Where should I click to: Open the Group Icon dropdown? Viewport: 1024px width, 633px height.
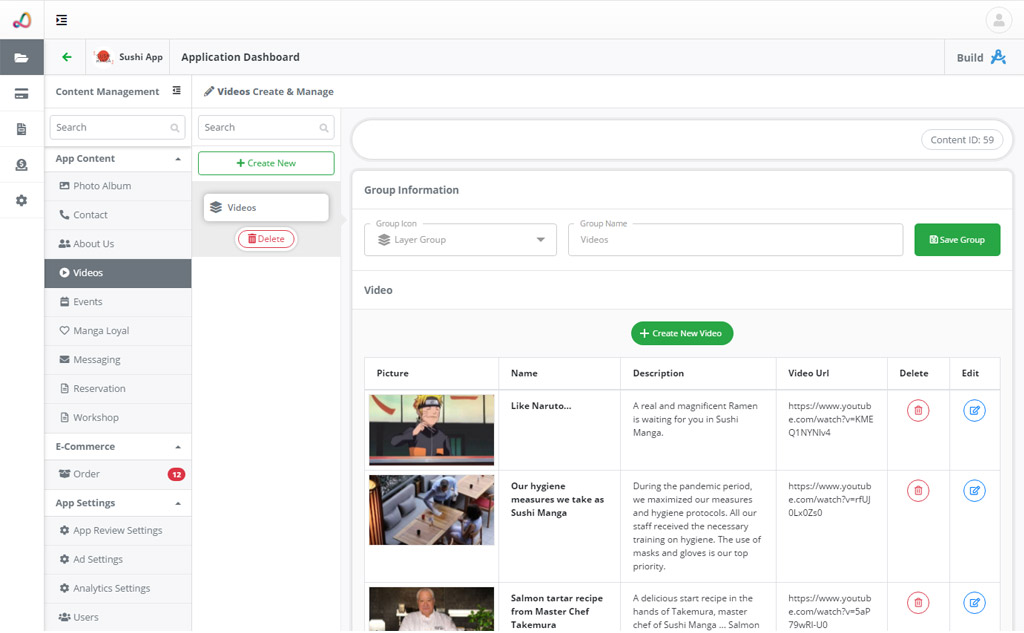460,240
